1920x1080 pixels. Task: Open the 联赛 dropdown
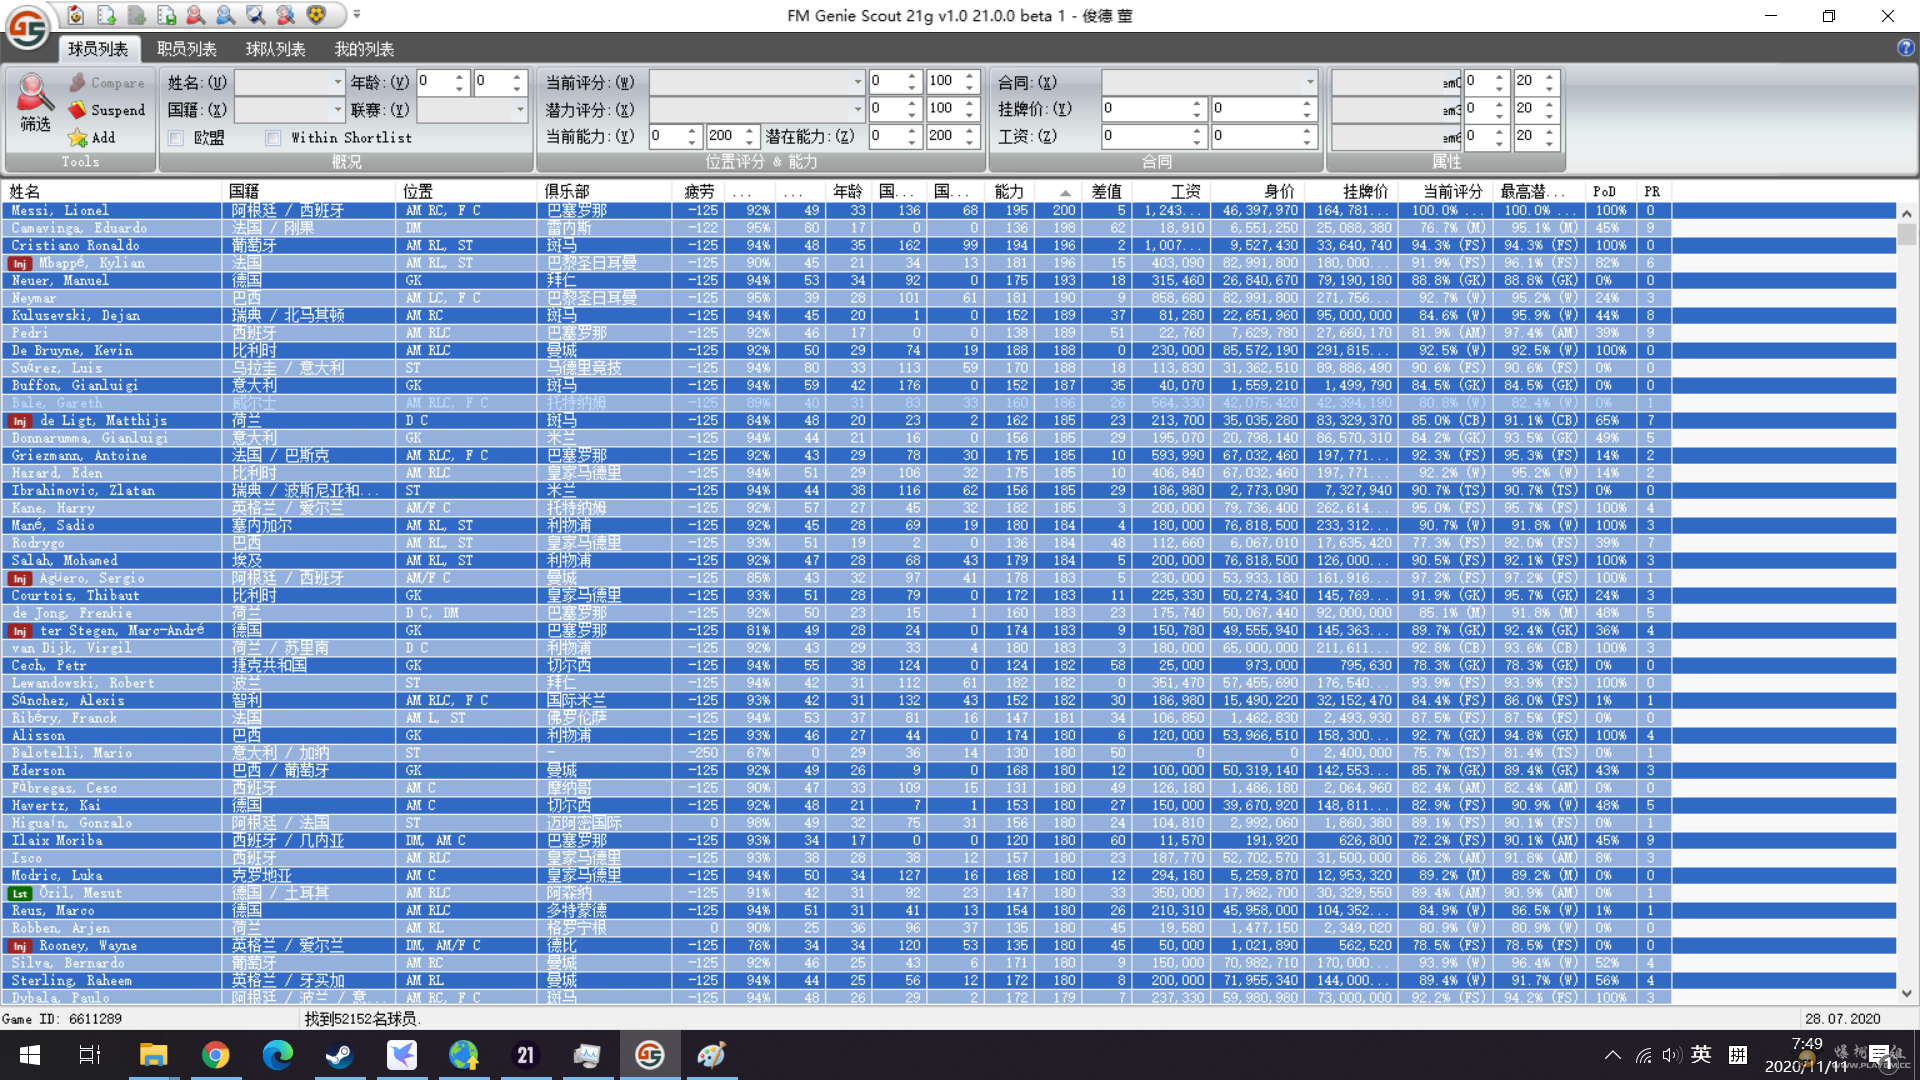pos(520,109)
